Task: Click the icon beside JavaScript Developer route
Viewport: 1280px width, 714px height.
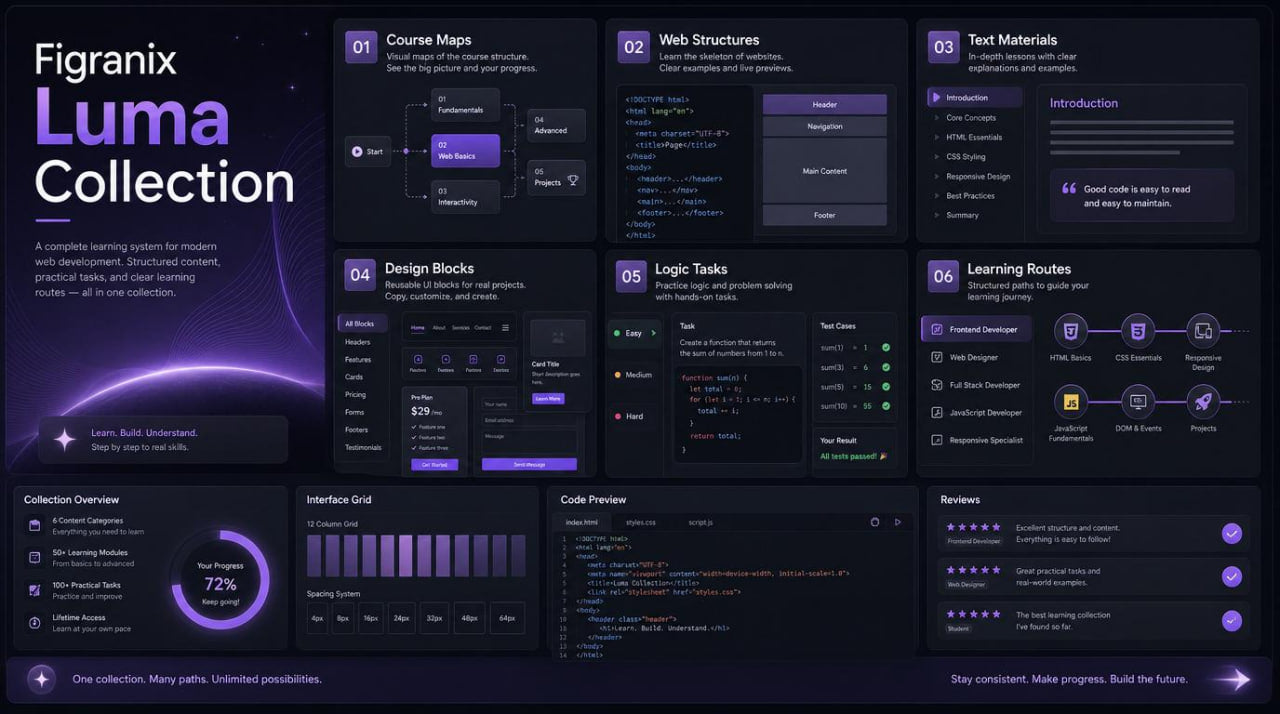Action: (x=937, y=412)
